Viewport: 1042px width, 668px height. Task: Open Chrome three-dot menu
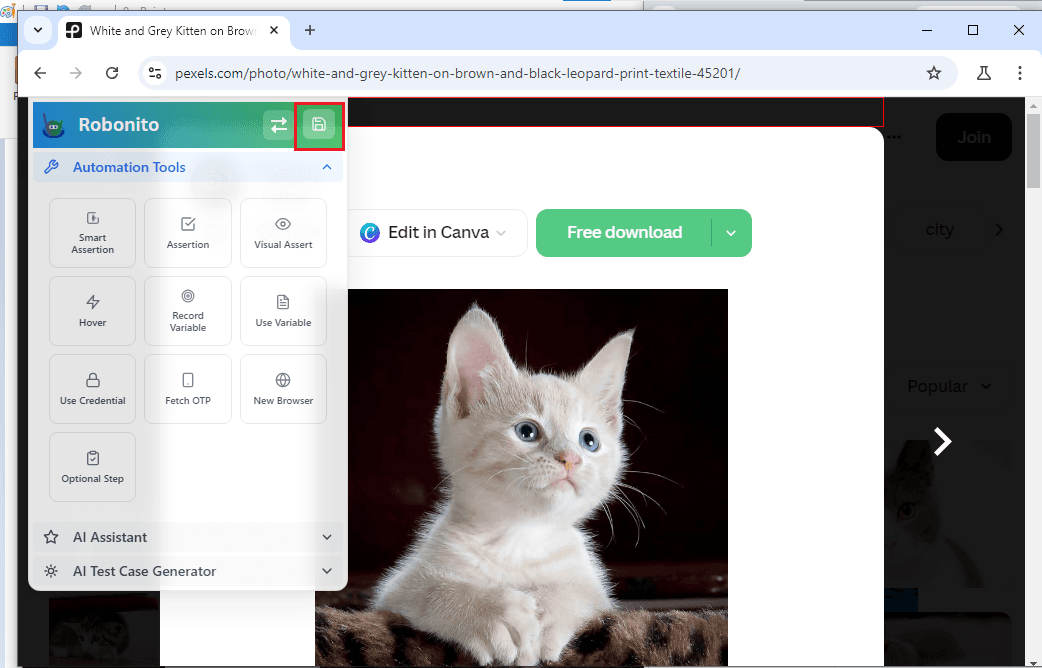(x=1019, y=73)
